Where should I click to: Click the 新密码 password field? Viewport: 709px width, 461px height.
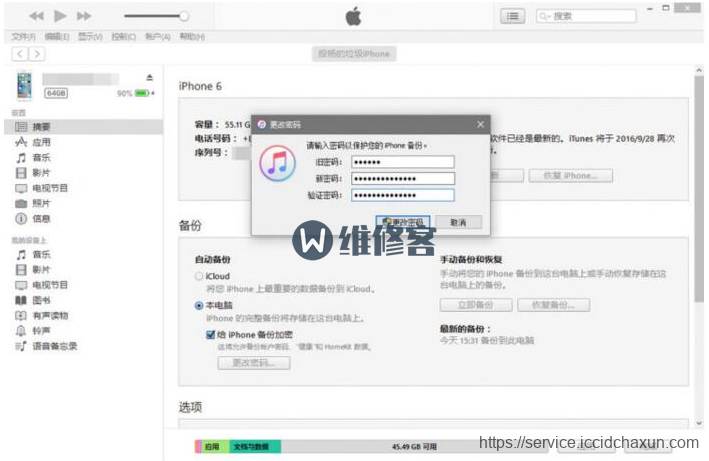[x=403, y=179]
